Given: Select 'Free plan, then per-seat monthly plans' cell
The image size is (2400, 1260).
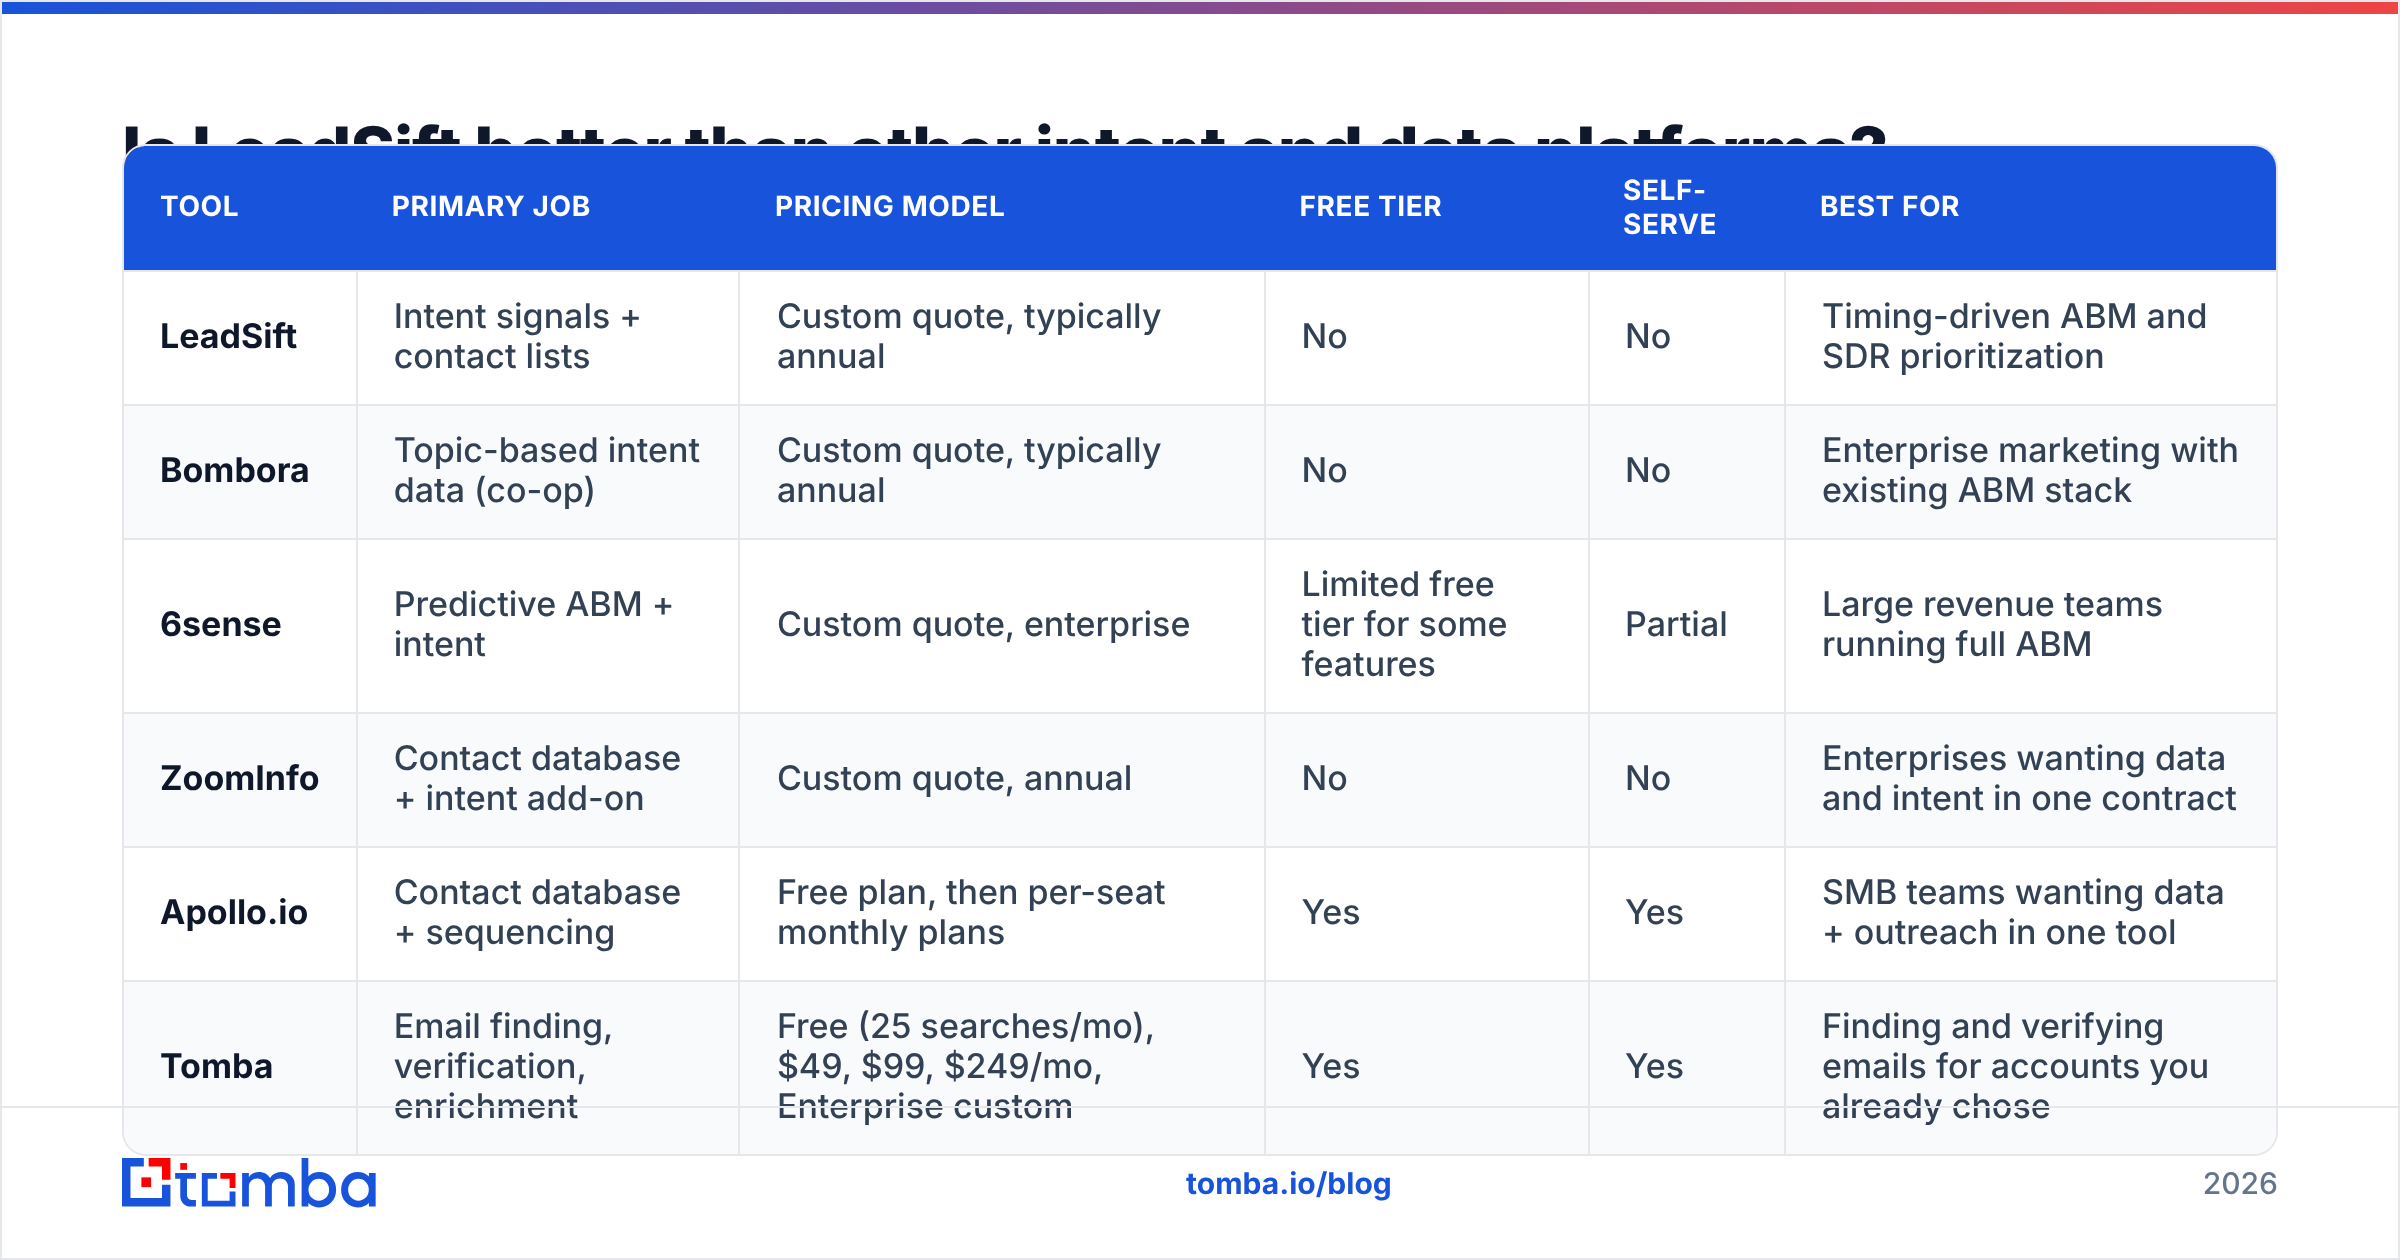Looking at the screenshot, I should (1002, 913).
